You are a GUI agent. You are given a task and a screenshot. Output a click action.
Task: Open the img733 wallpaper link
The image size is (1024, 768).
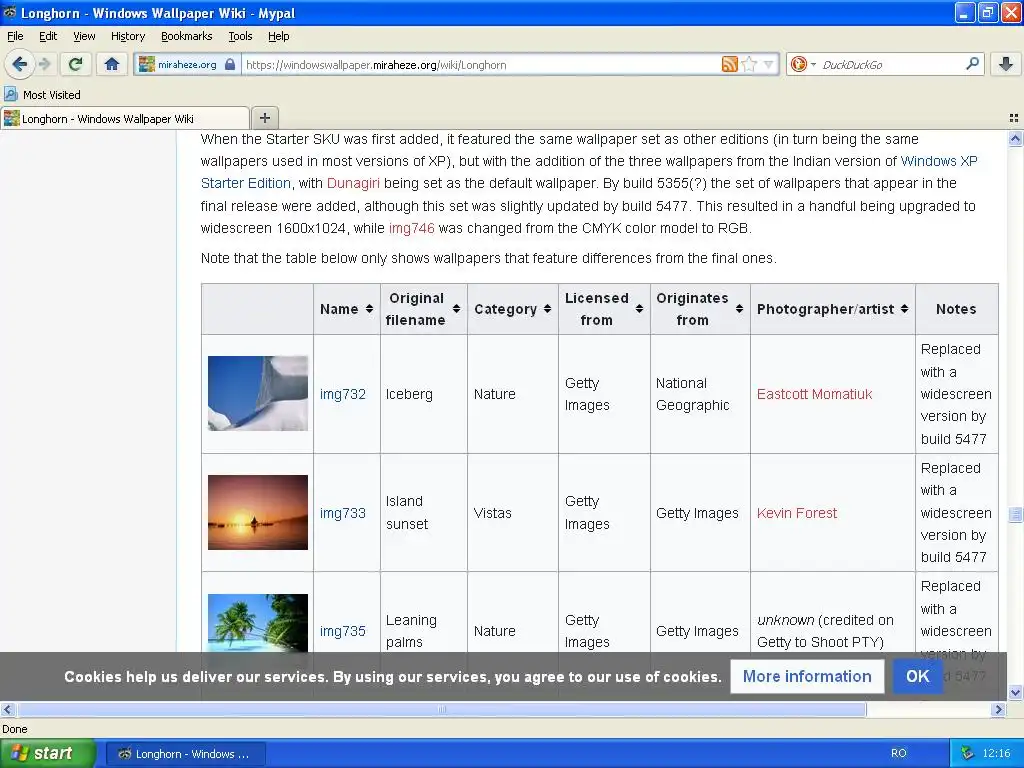pos(343,513)
